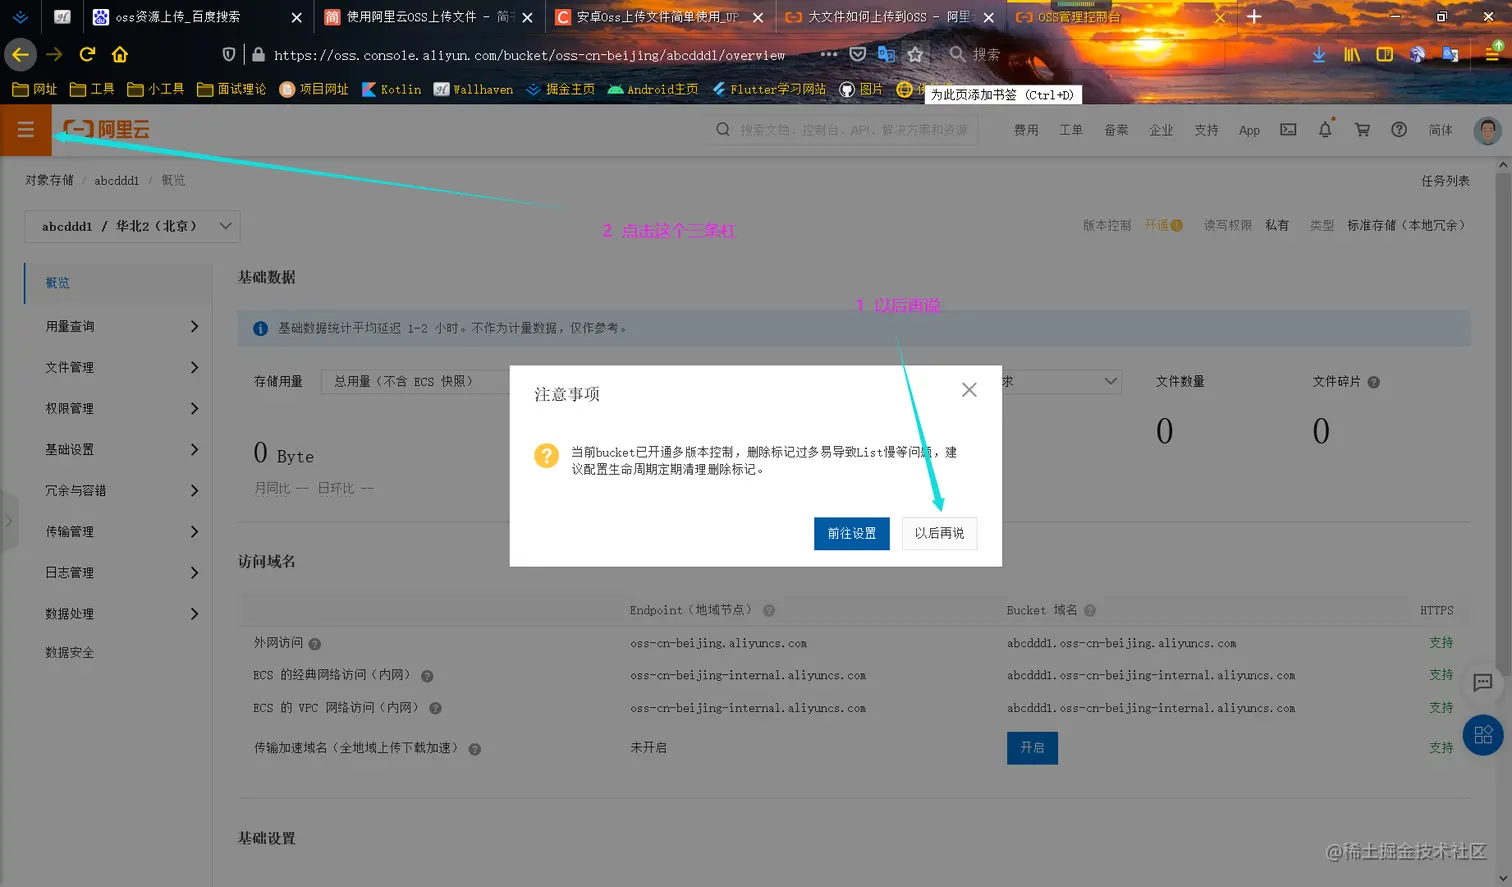This screenshot has width=1512, height=887.
Task: Open the CloudShell terminal icon
Action: pyautogui.click(x=1288, y=129)
